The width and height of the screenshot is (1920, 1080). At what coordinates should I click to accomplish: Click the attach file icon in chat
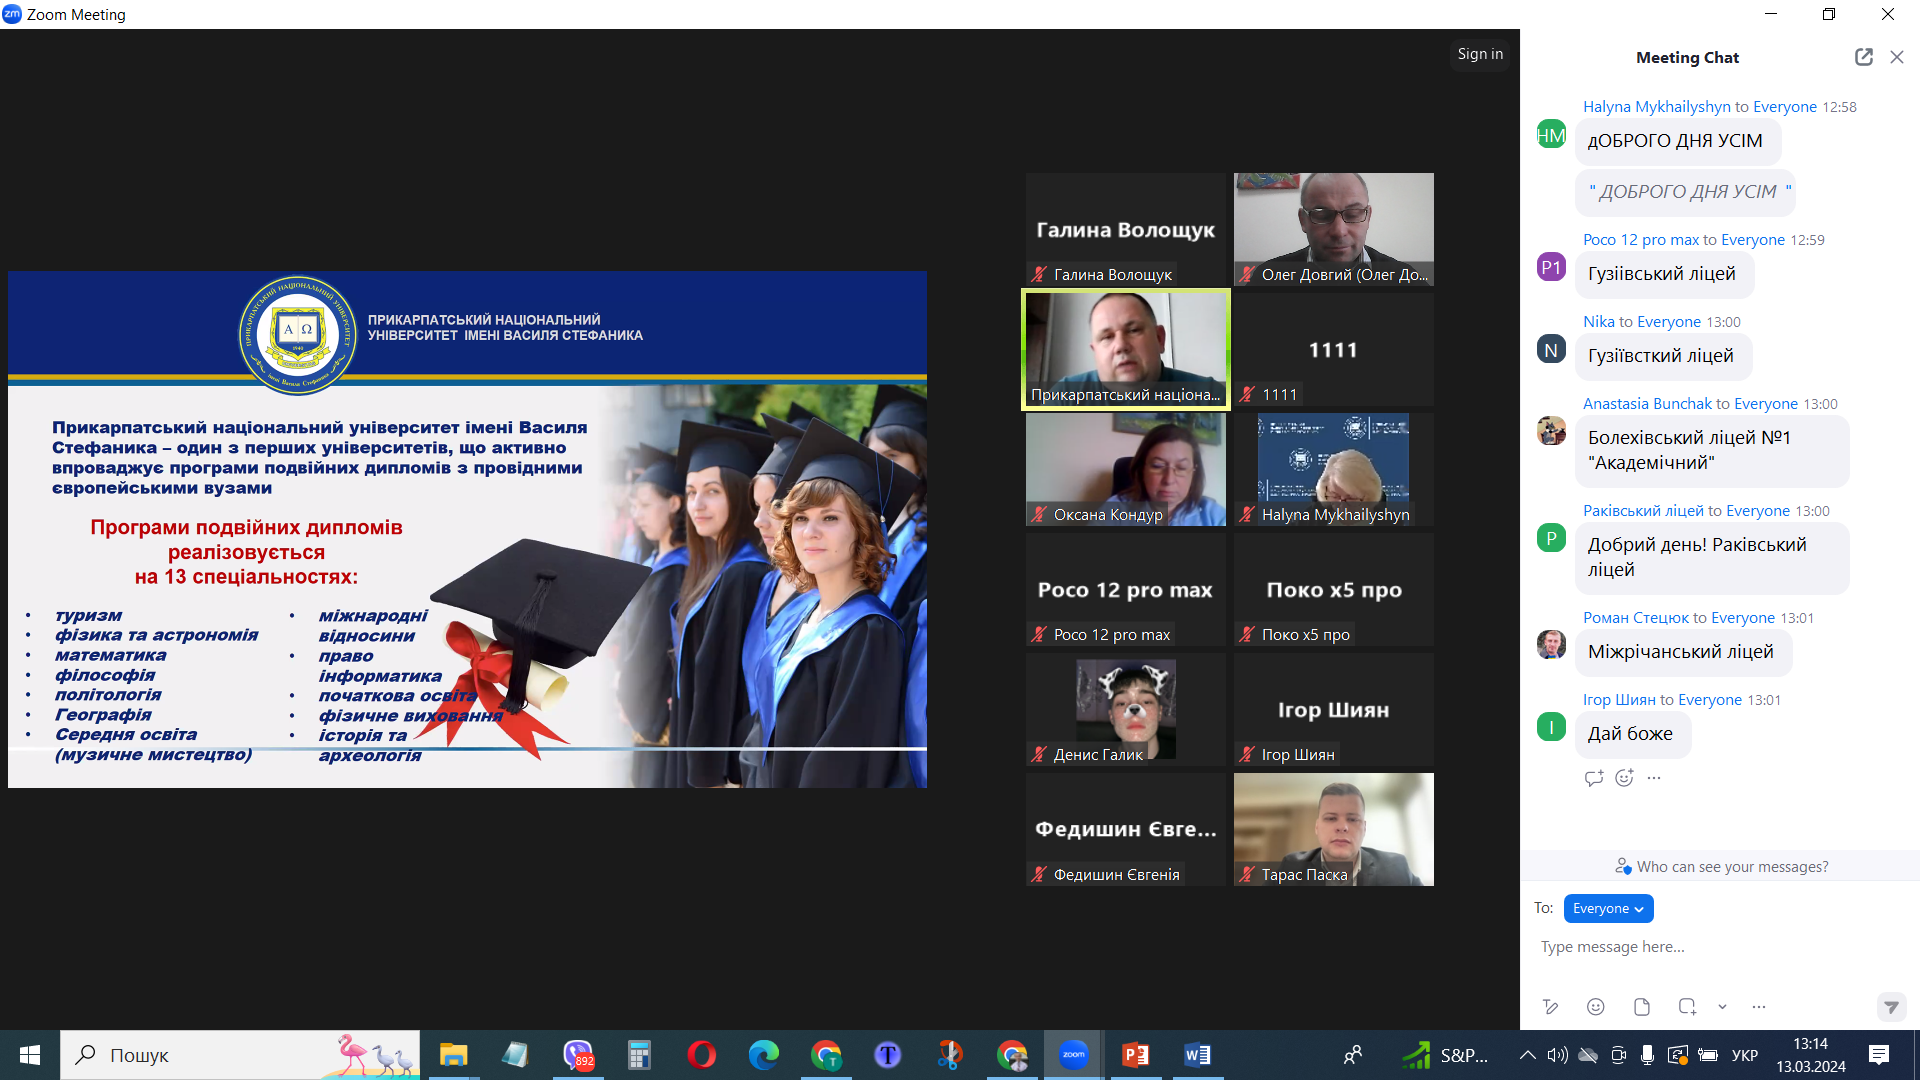tap(1641, 1007)
